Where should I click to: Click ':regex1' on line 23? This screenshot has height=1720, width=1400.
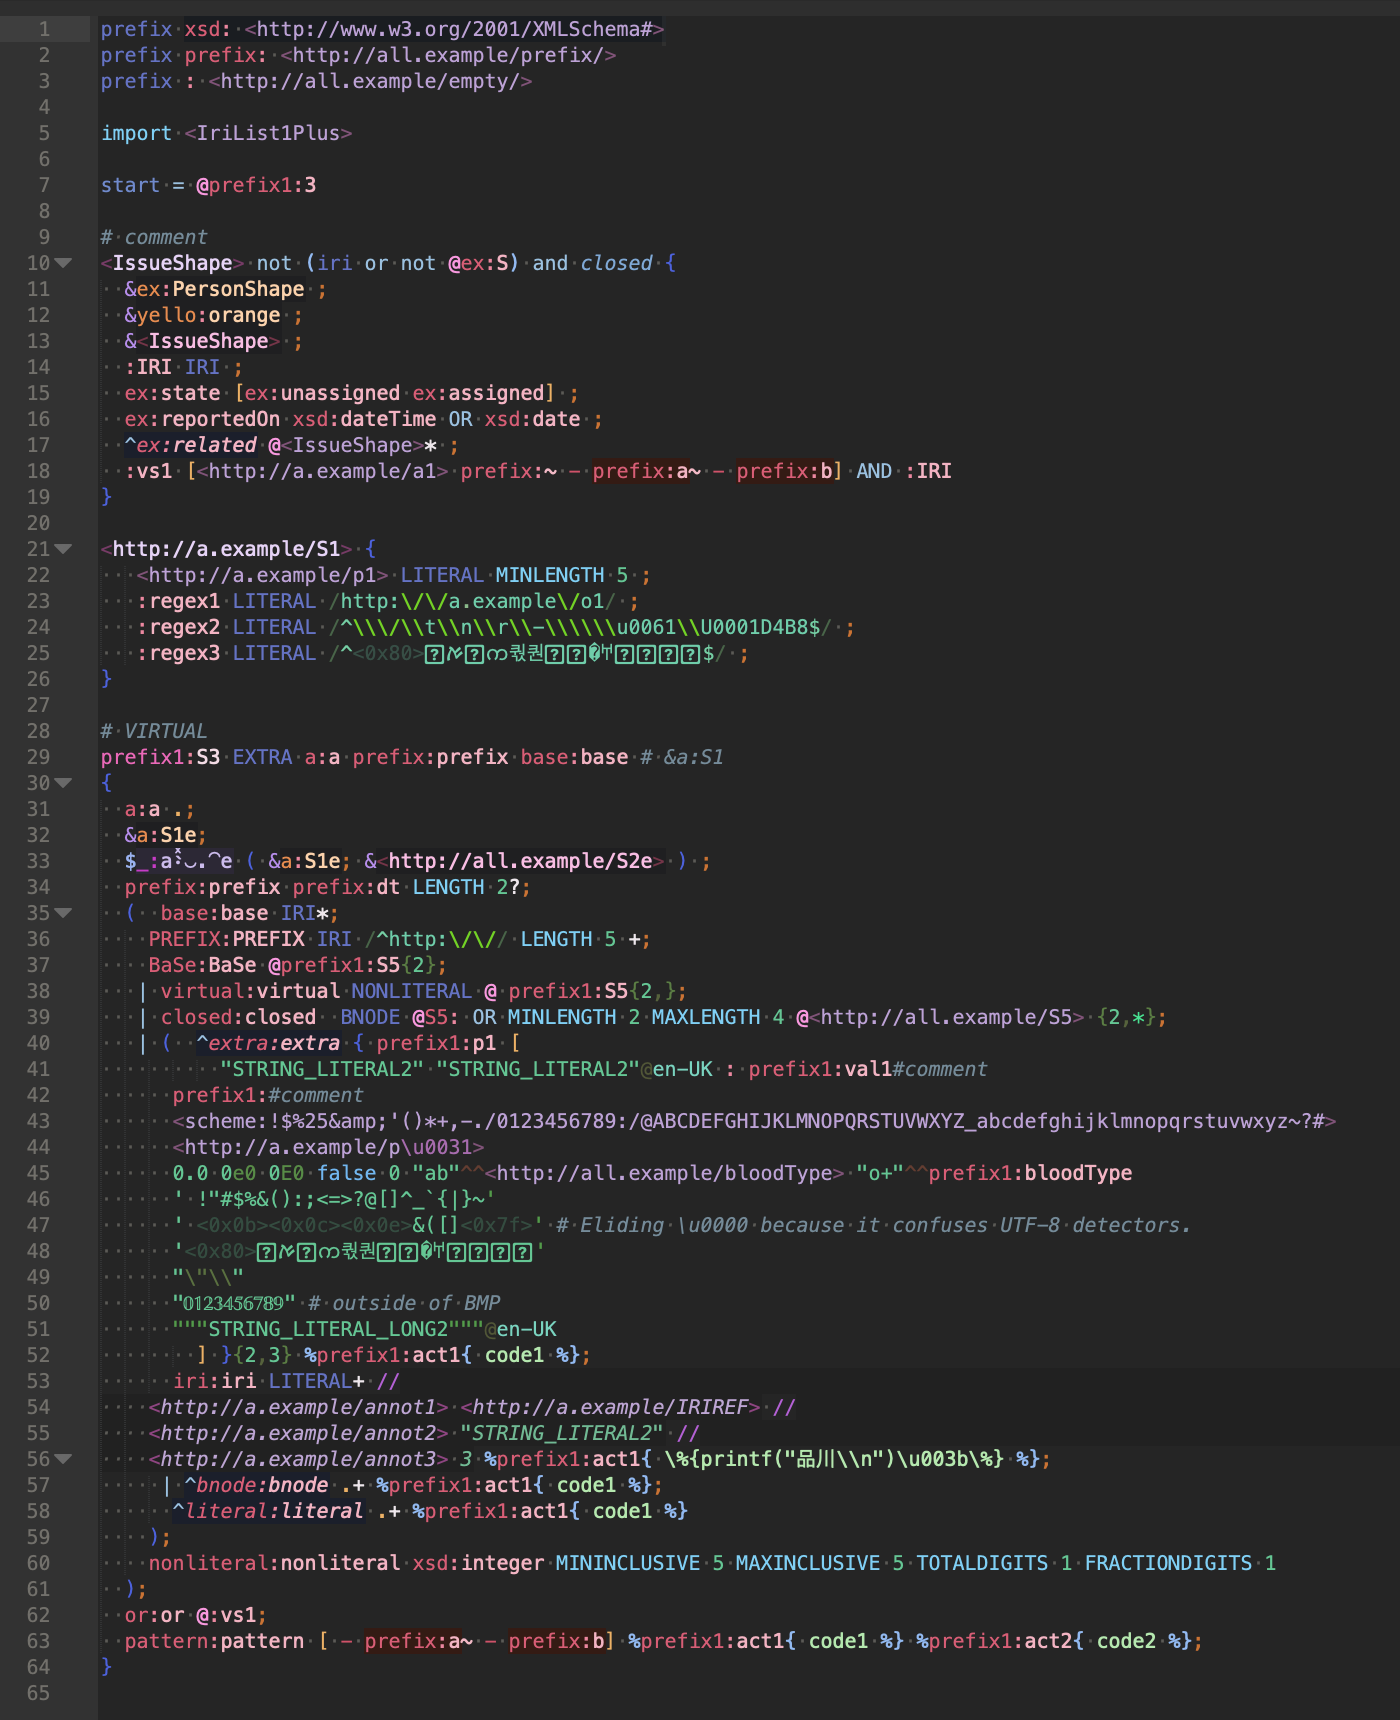pos(178,601)
